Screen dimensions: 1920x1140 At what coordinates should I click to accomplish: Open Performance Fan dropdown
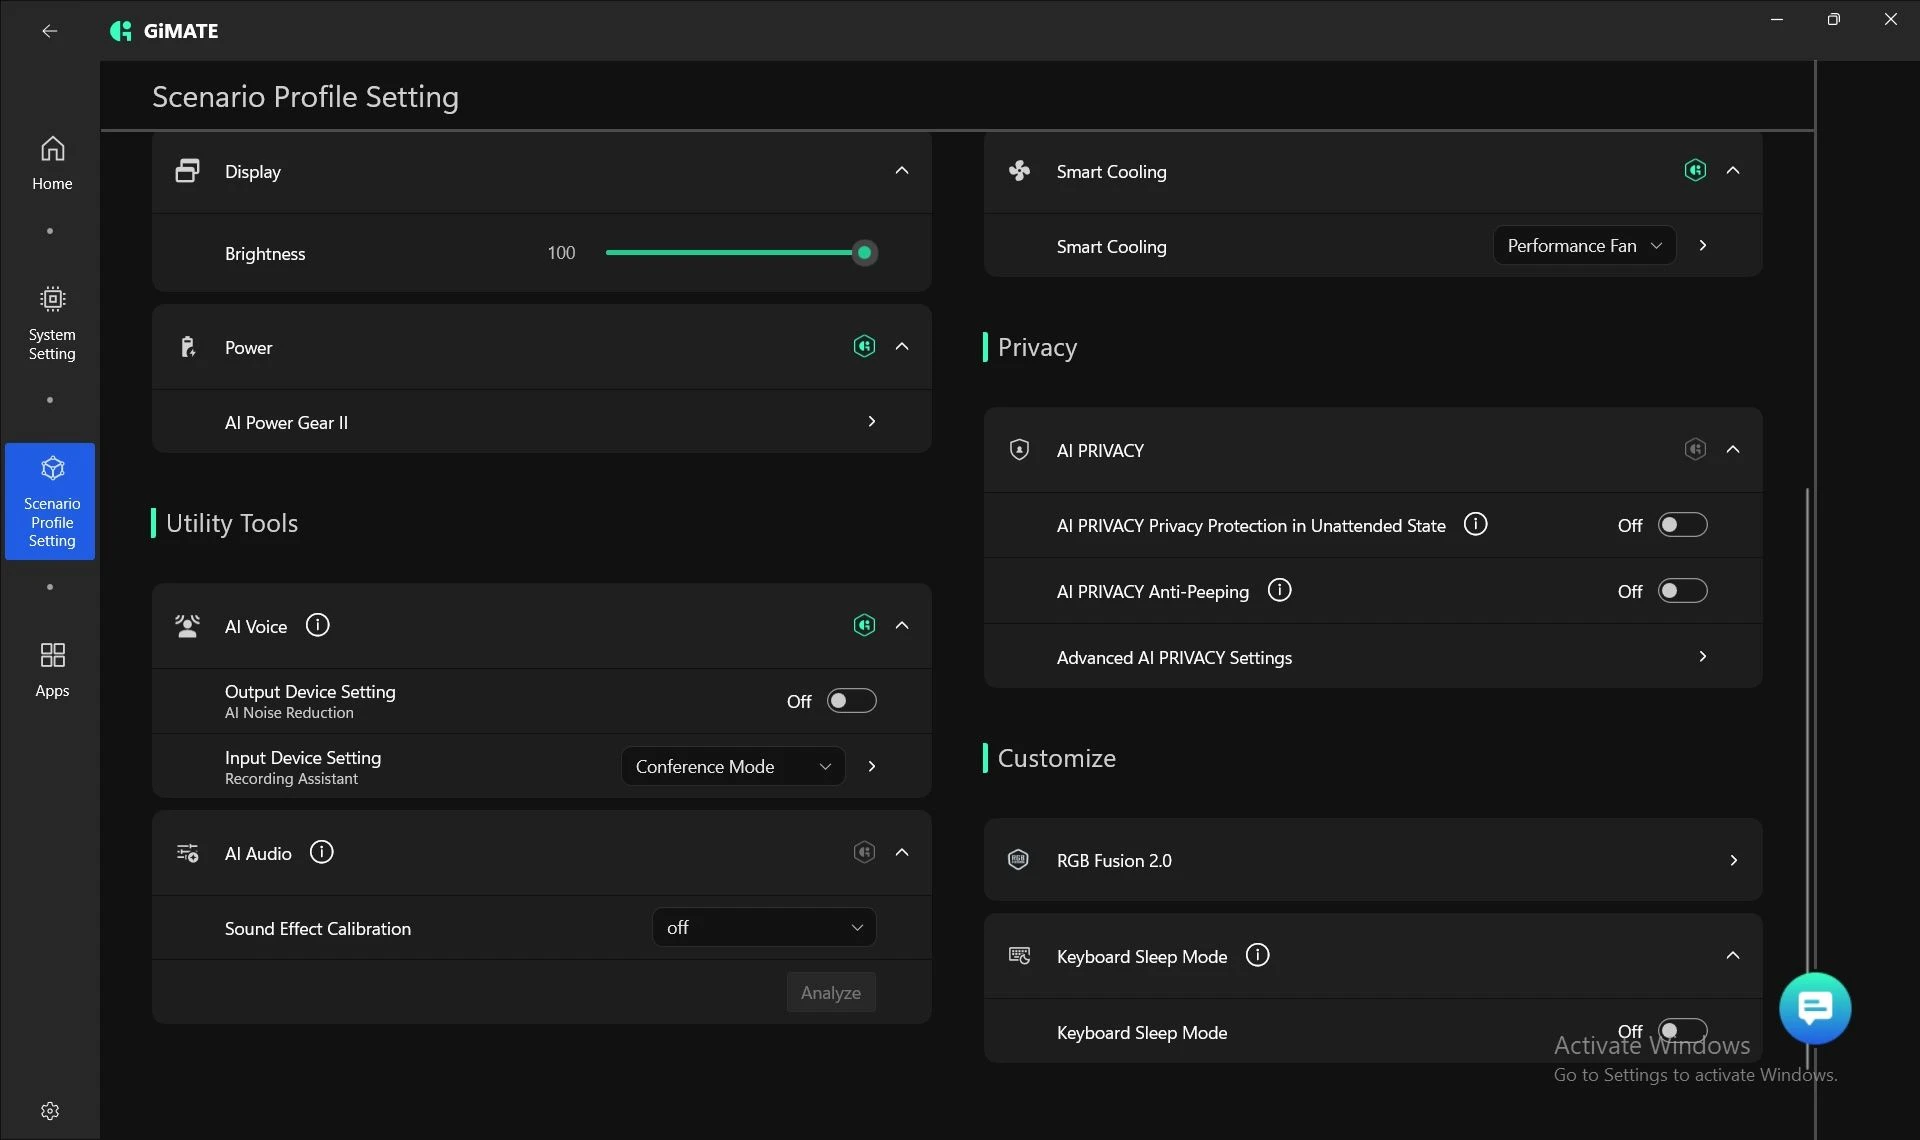(x=1583, y=245)
